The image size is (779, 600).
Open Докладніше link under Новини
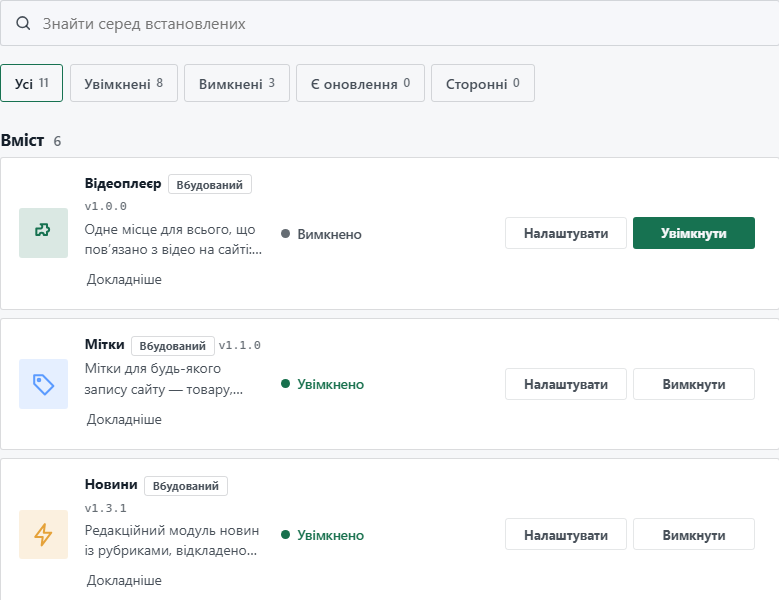(124, 580)
